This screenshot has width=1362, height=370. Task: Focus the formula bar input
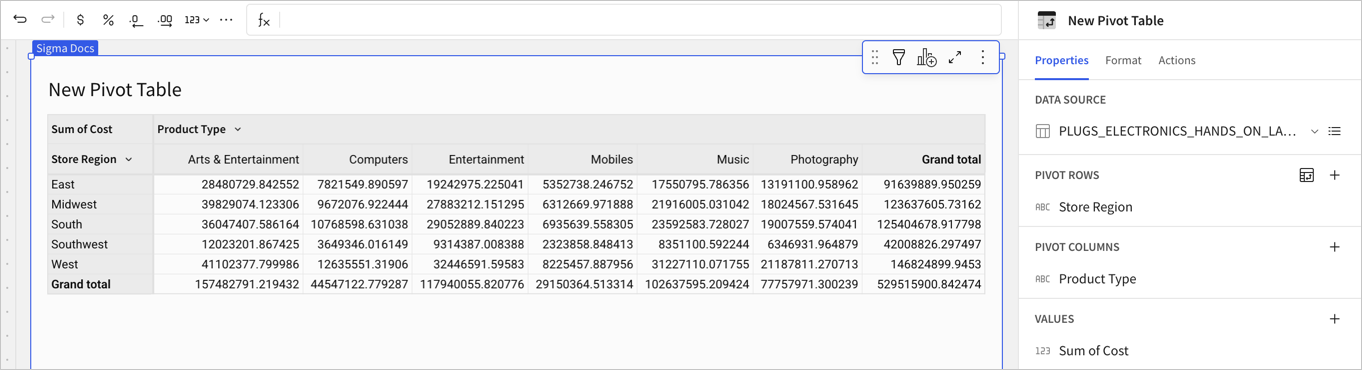(x=640, y=20)
